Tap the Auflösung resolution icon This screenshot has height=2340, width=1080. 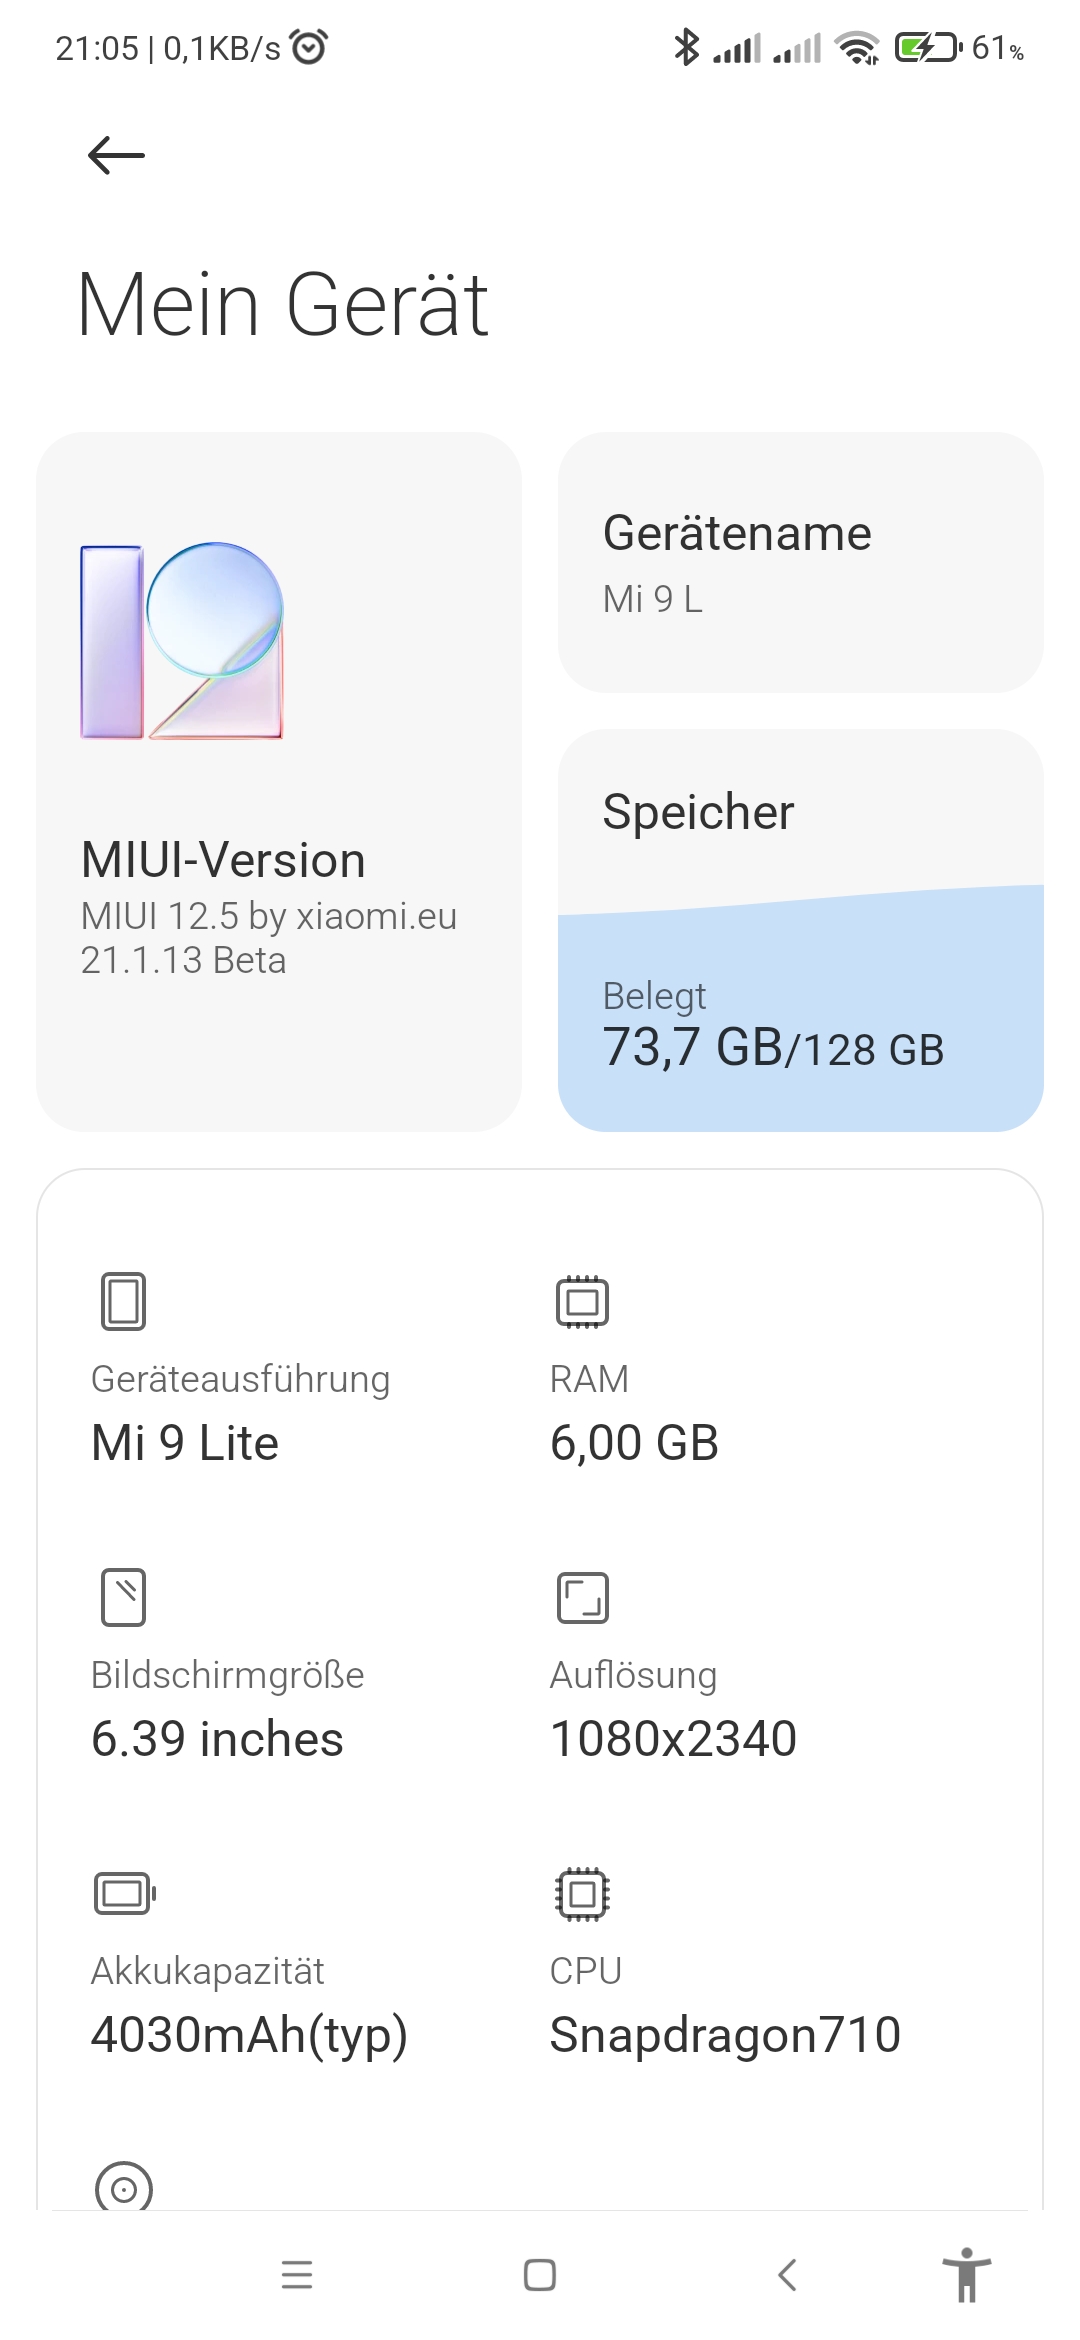[x=582, y=1597]
